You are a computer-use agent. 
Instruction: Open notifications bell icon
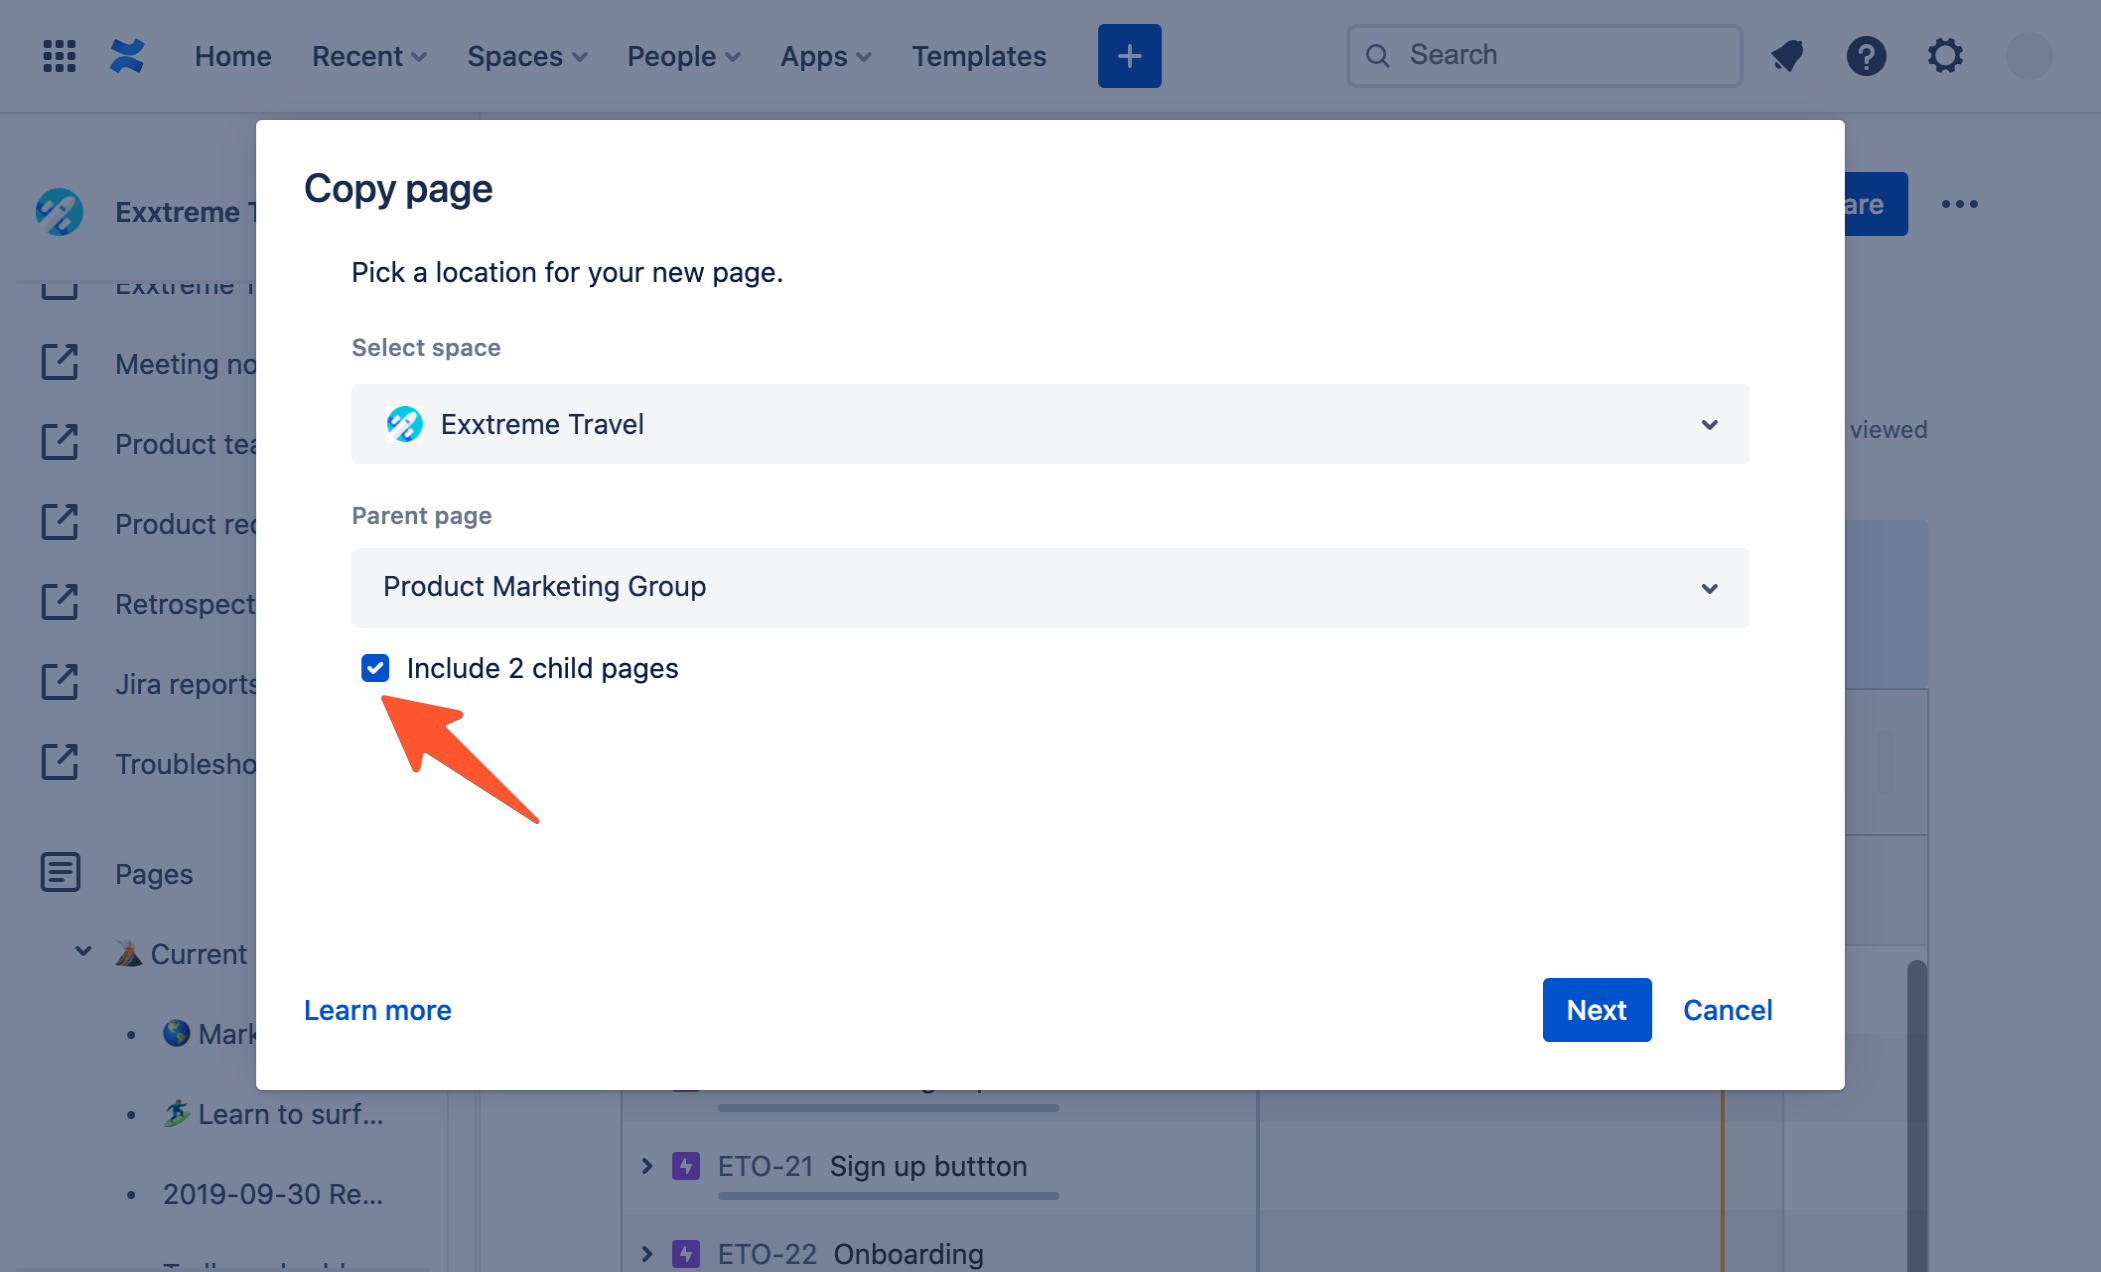click(x=1787, y=56)
